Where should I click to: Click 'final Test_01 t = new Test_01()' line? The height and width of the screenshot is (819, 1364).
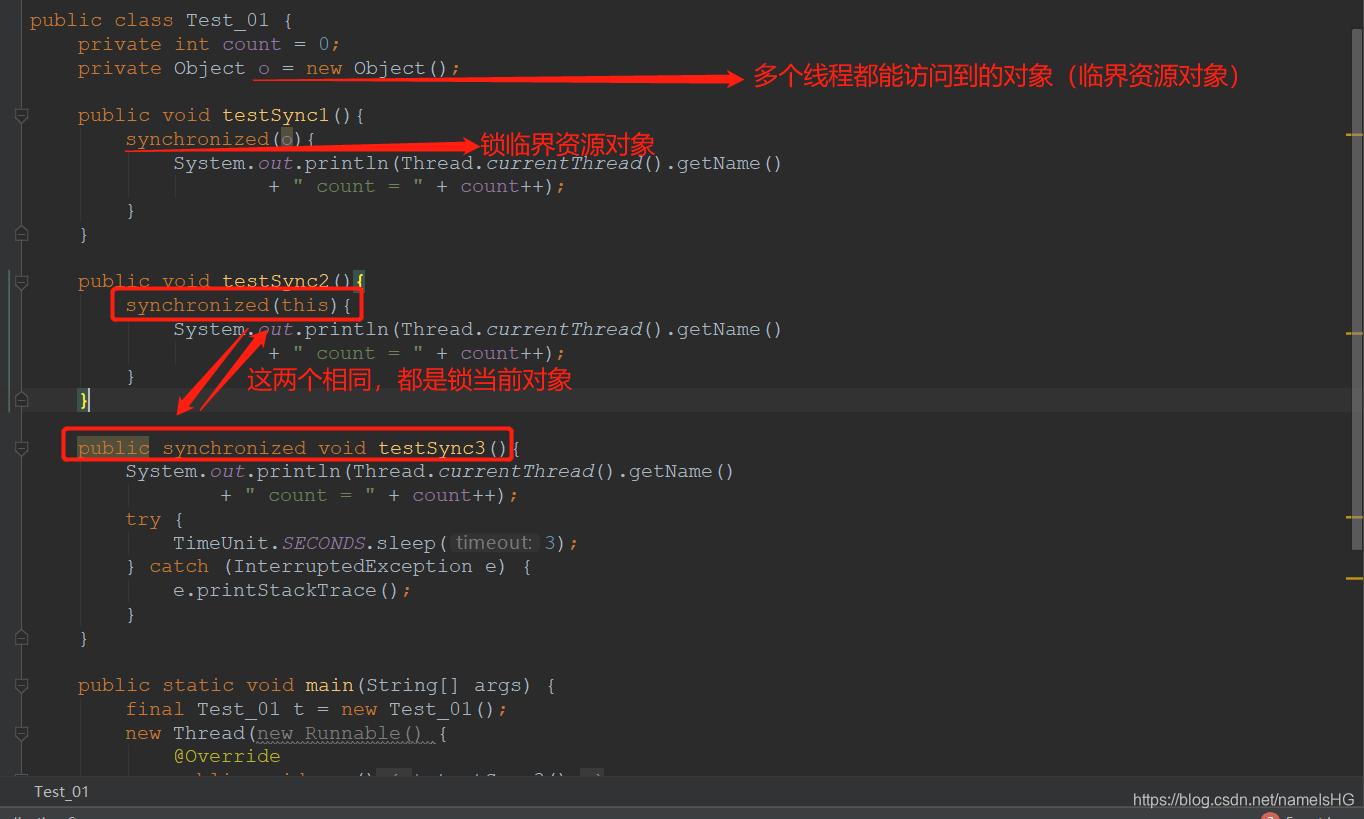coord(317,710)
